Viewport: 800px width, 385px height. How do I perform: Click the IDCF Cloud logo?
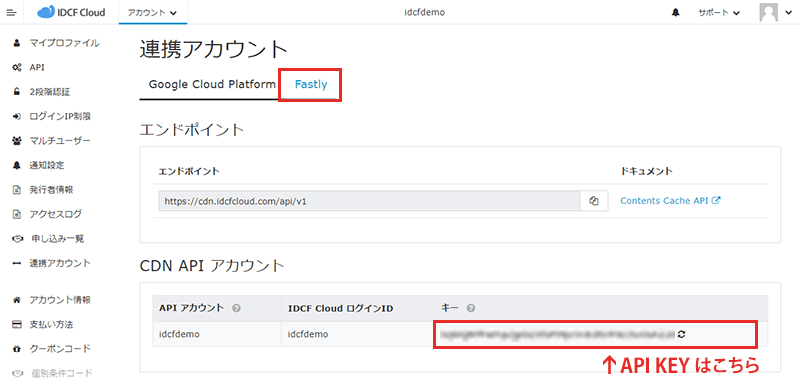coord(71,12)
